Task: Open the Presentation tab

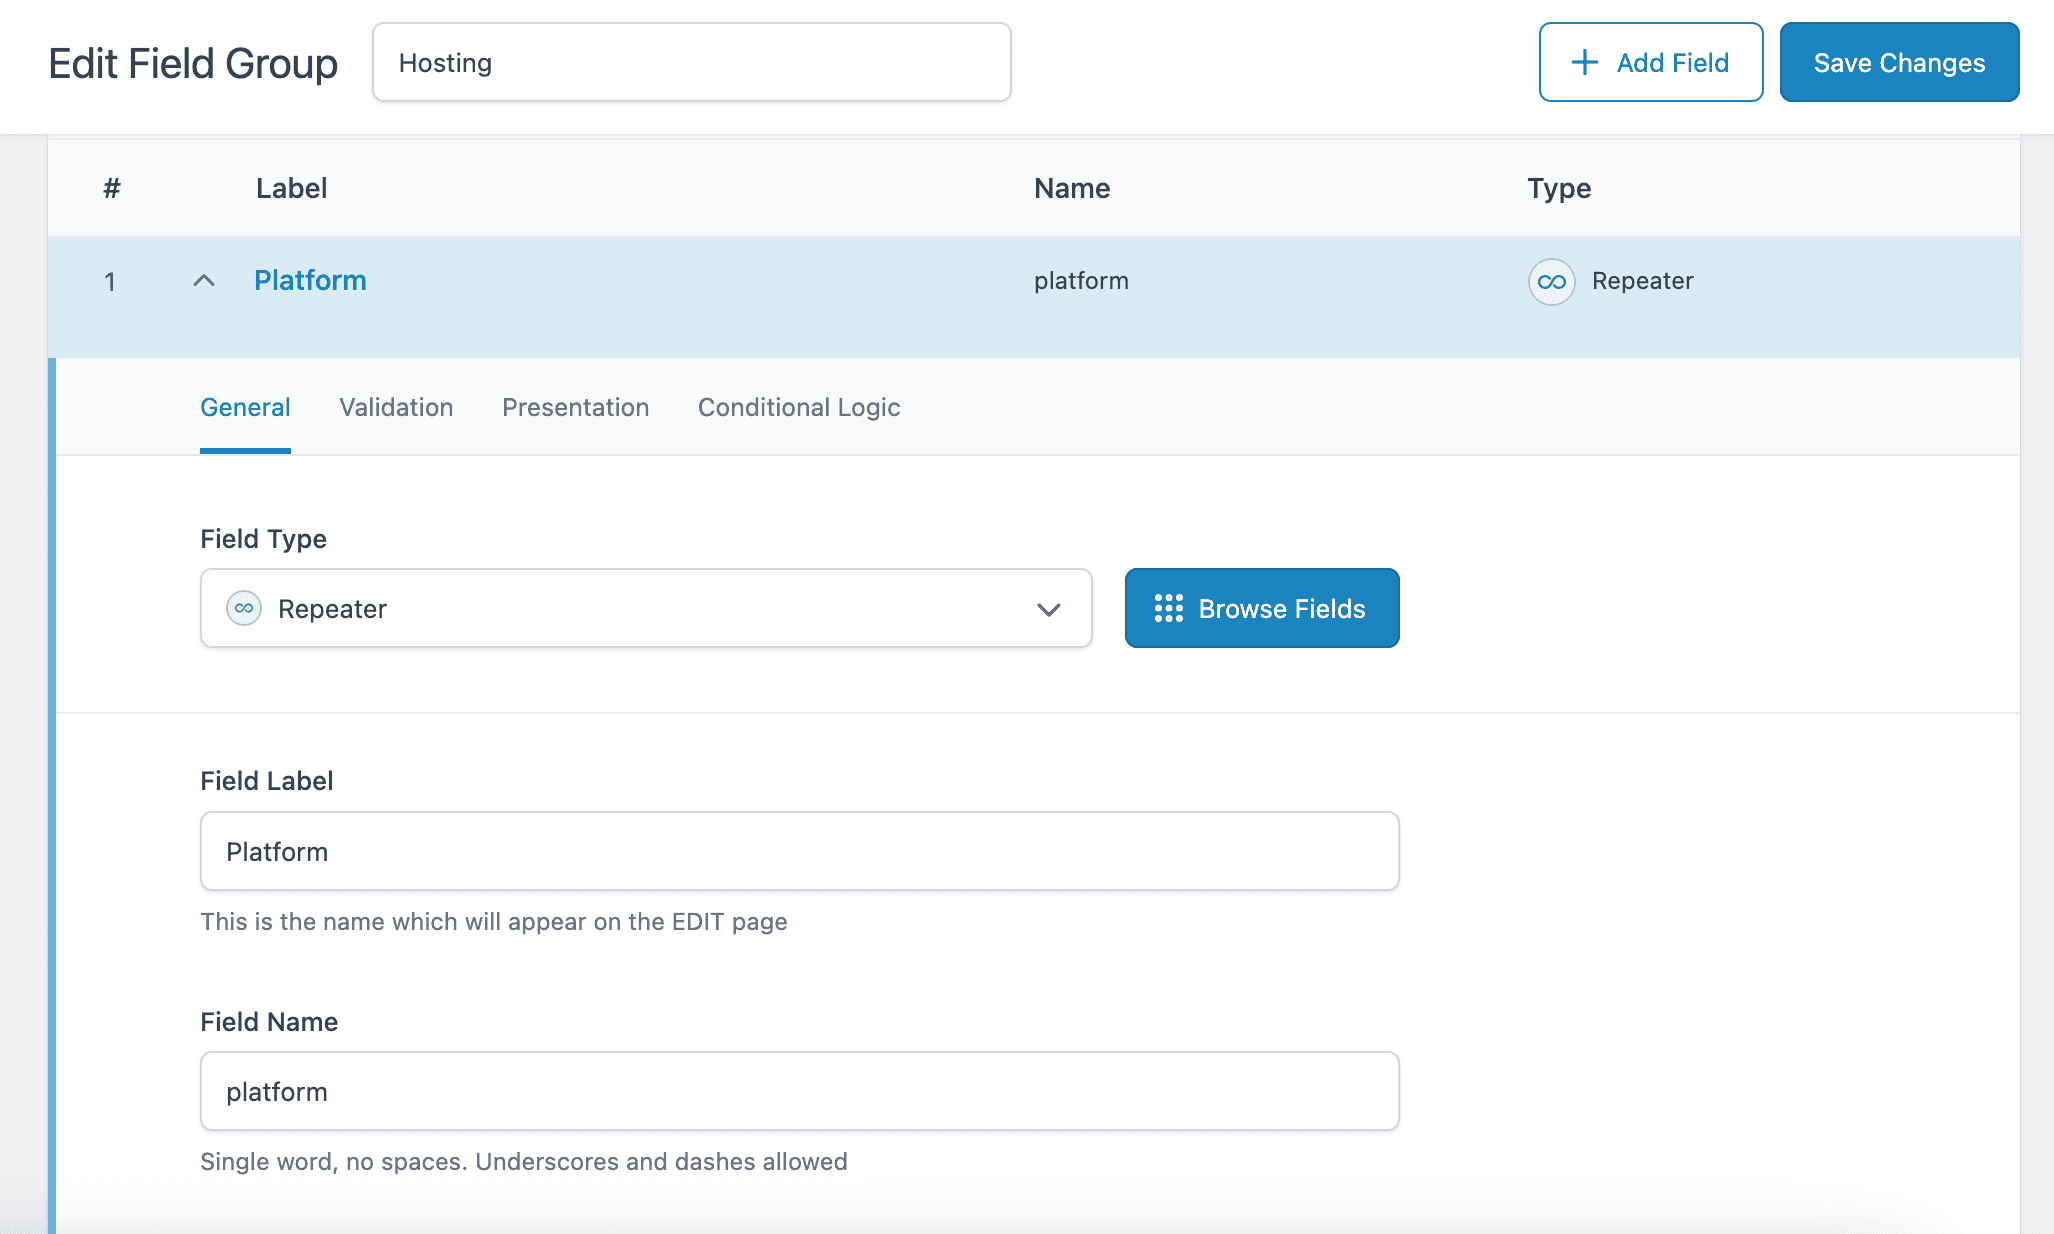Action: pyautogui.click(x=576, y=408)
